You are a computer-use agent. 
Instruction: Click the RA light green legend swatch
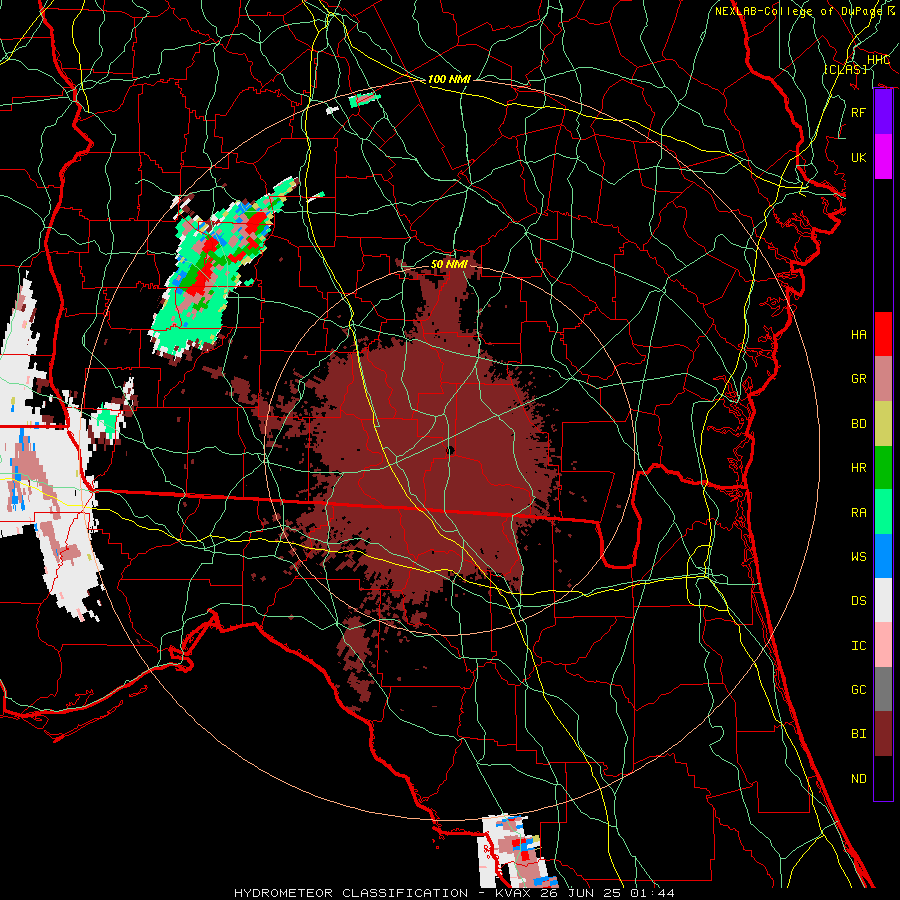point(883,512)
